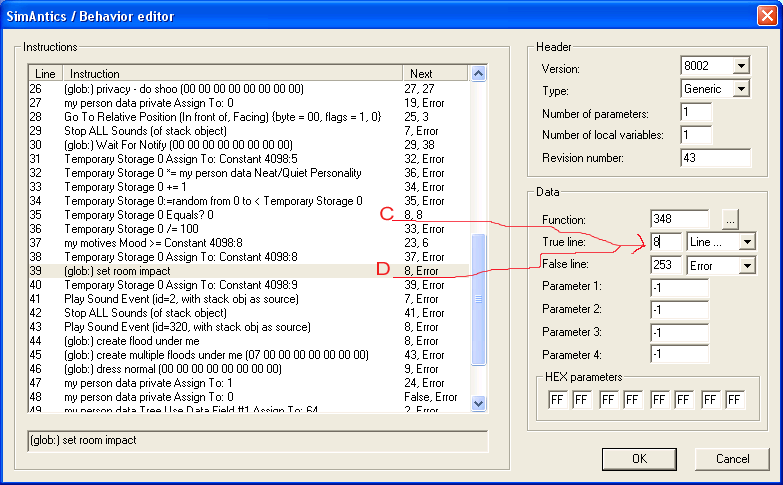
Task: Select line 41 Play Sound Event id=2
Action: [x=248, y=299]
